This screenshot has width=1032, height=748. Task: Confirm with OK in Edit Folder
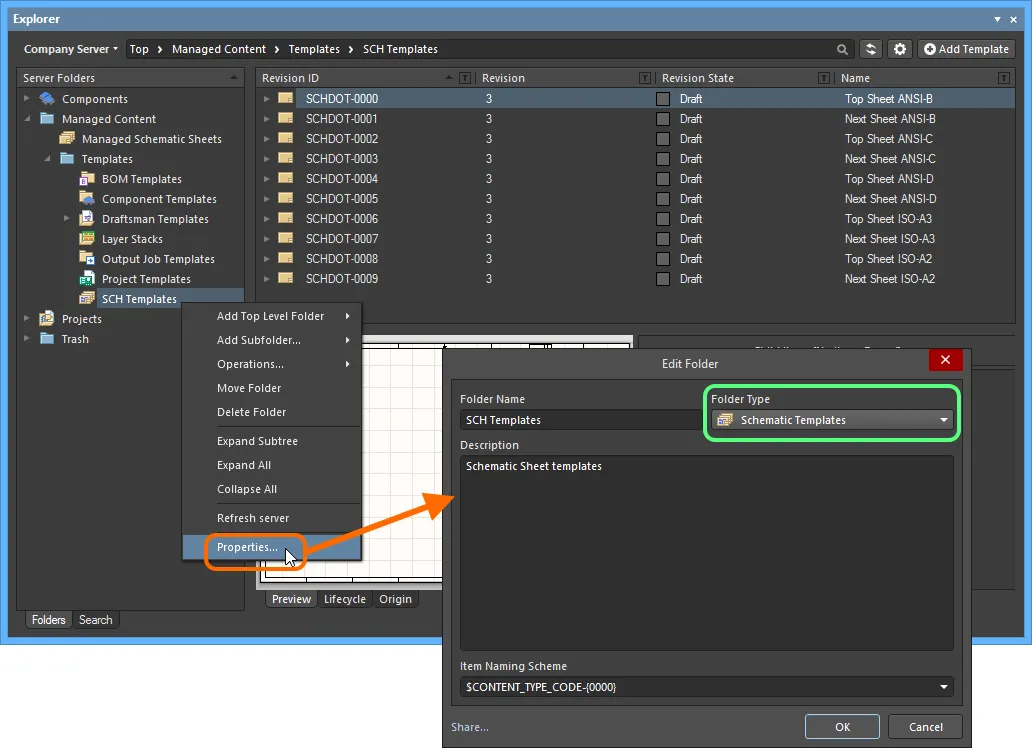[842, 727]
